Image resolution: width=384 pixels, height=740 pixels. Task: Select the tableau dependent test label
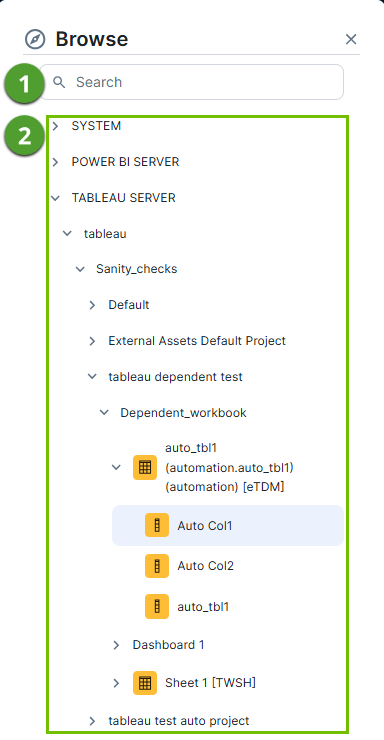[175, 377]
